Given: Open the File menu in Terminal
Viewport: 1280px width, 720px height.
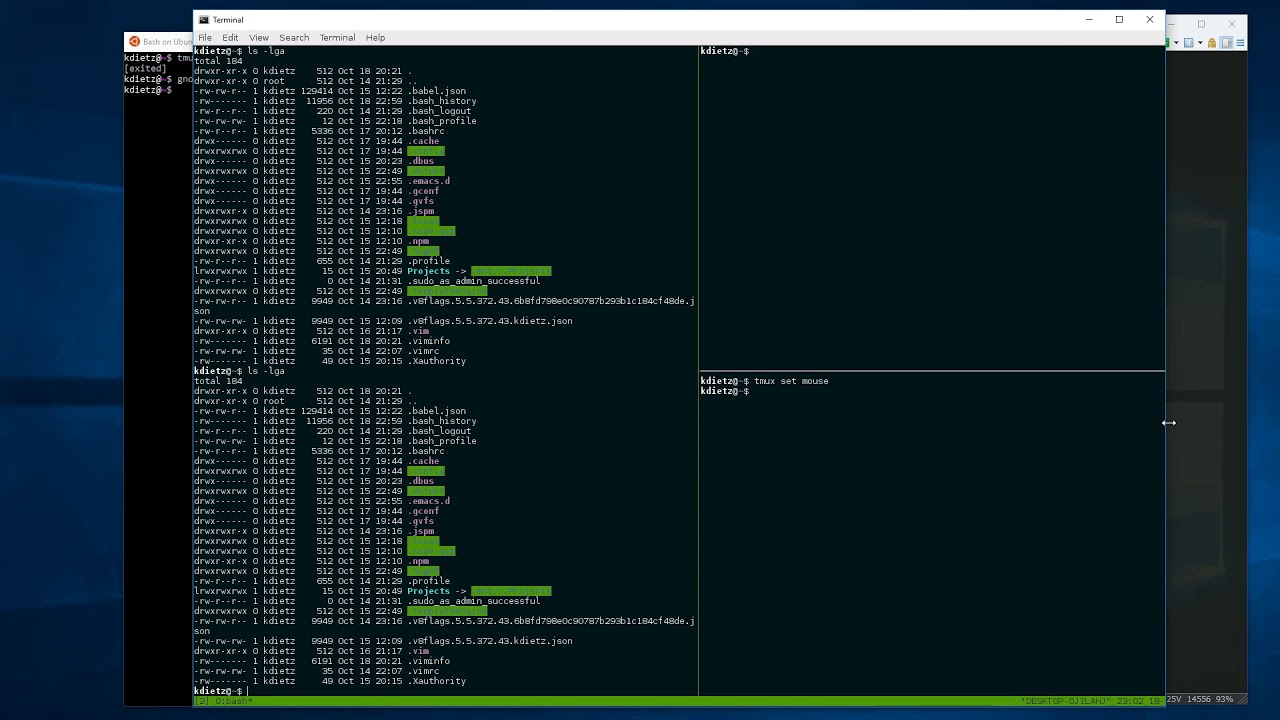Looking at the screenshot, I should [205, 37].
